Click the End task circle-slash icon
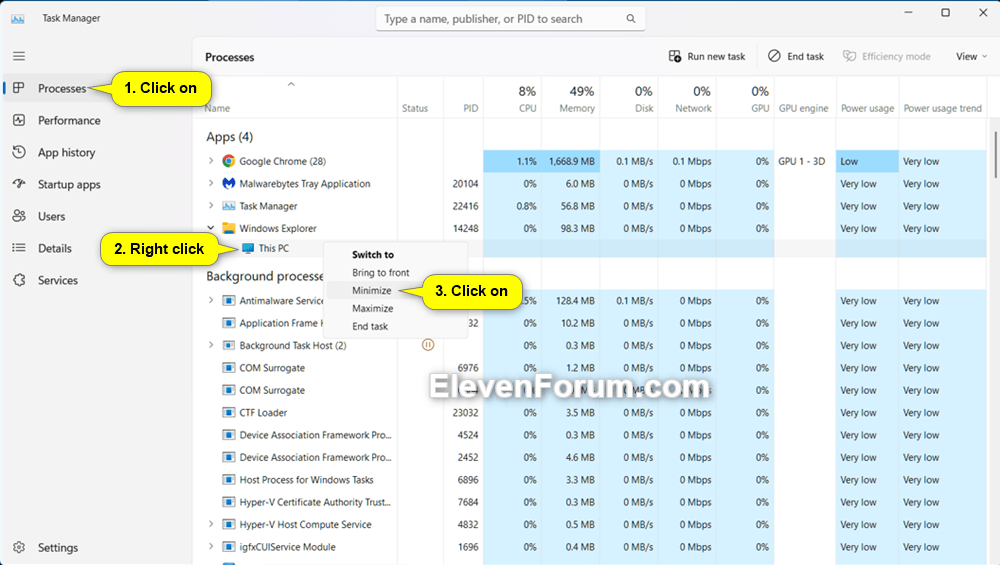Image resolution: width=1000 pixels, height=565 pixels. tap(774, 56)
